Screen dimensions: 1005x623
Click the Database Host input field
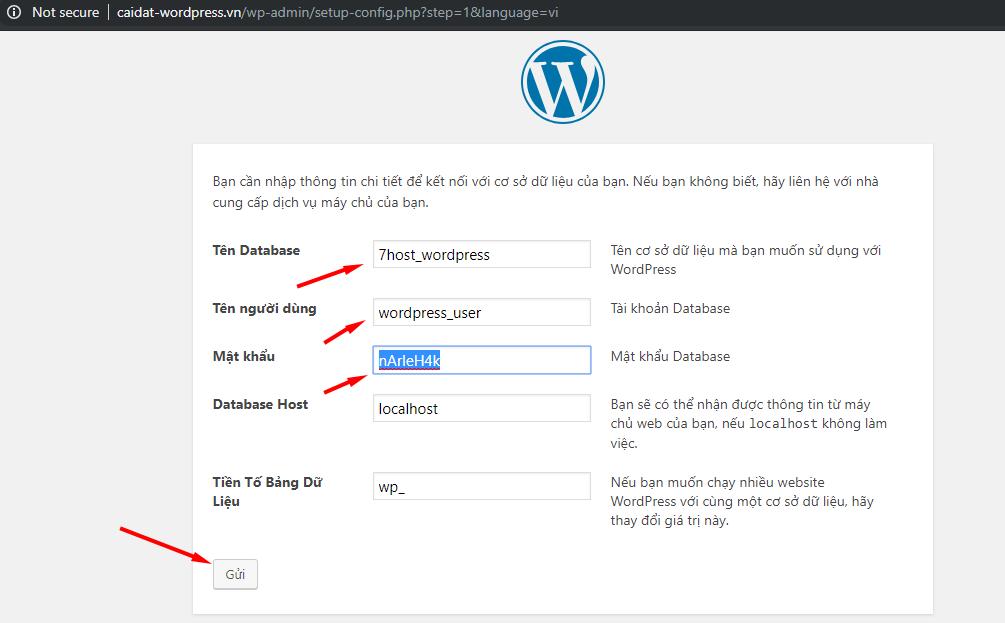click(x=481, y=408)
